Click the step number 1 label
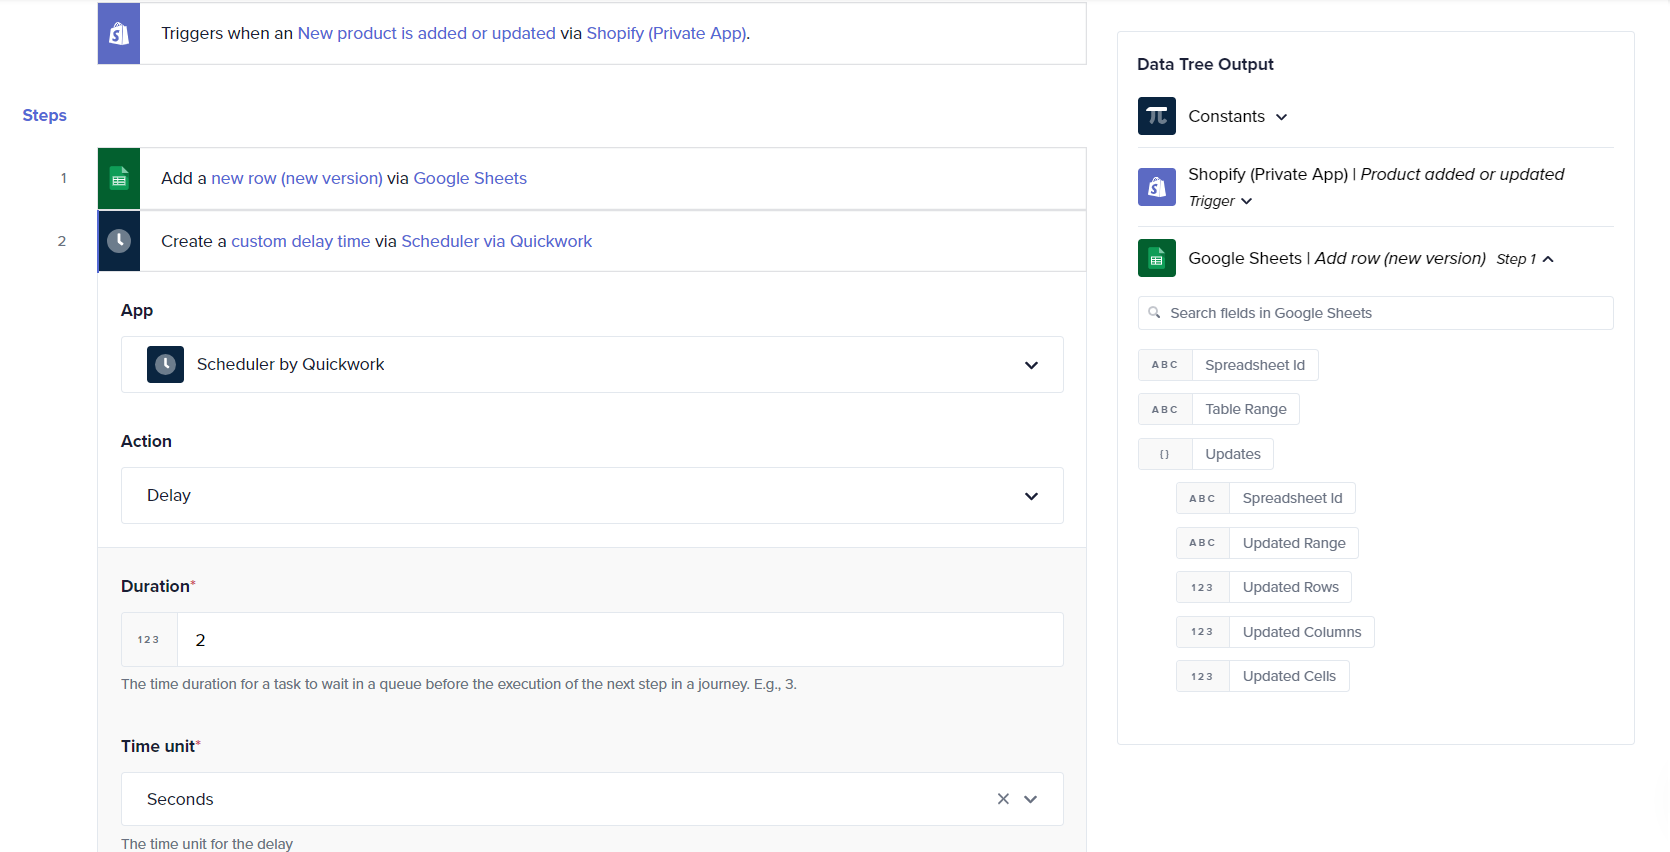1670x852 pixels. click(x=64, y=179)
